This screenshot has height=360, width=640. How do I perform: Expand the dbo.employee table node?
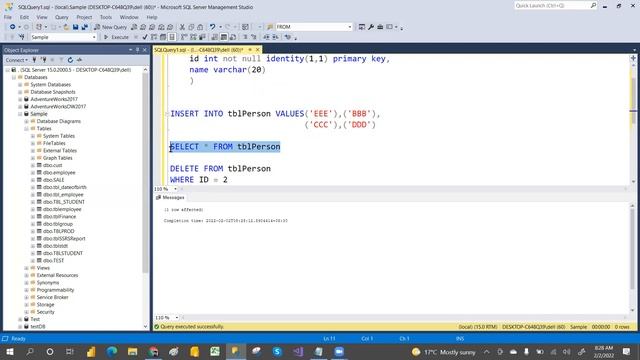[33, 173]
